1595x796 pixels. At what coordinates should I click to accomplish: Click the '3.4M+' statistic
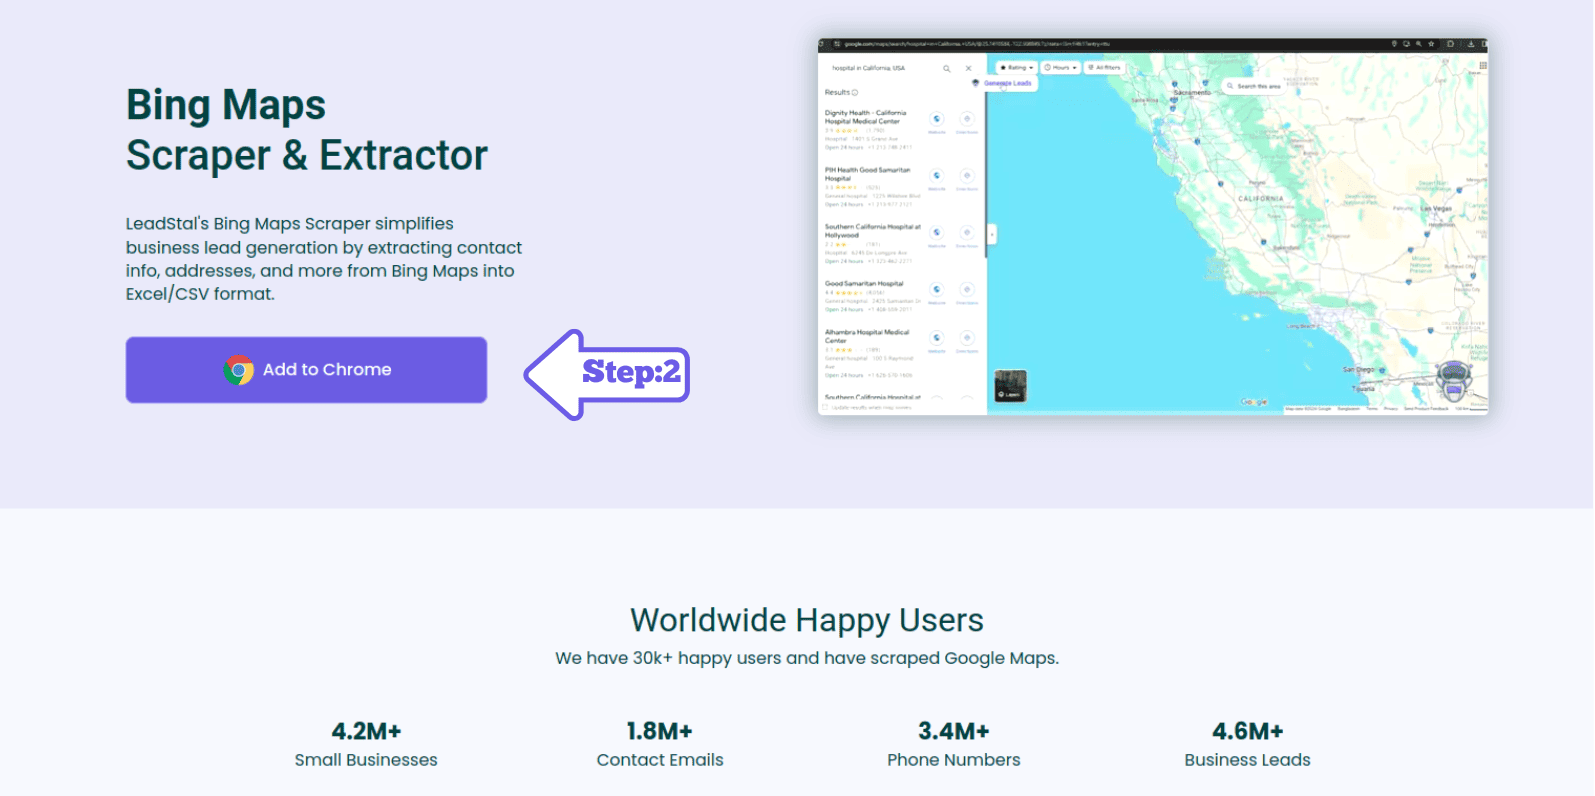[954, 731]
